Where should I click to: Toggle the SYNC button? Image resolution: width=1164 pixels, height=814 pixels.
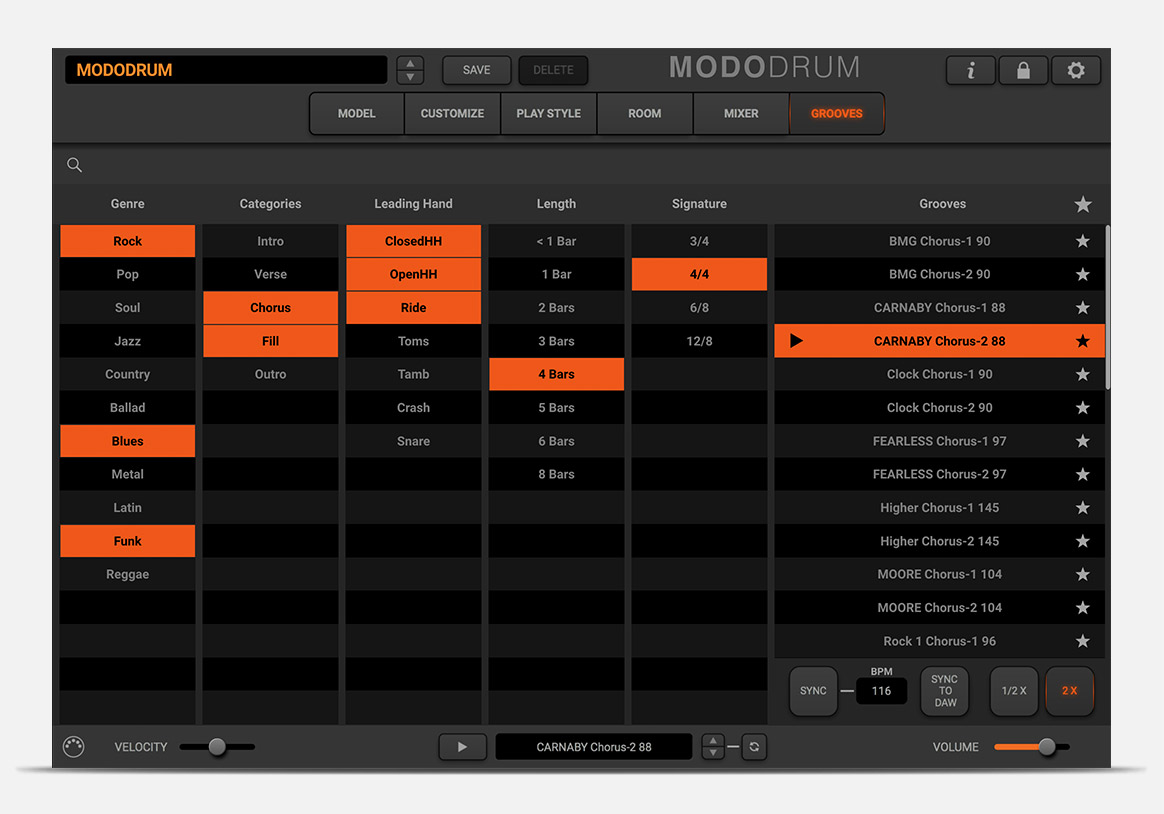tap(813, 691)
